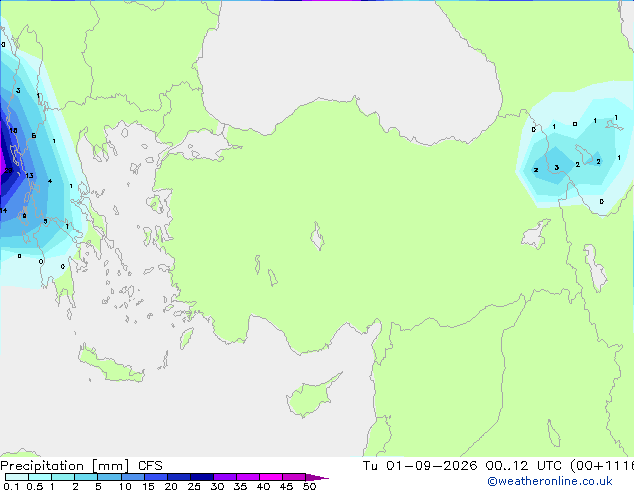The image size is (634, 490).
Task: Choose the 40–45 mm magenta legend swatch
Action: click(271, 477)
